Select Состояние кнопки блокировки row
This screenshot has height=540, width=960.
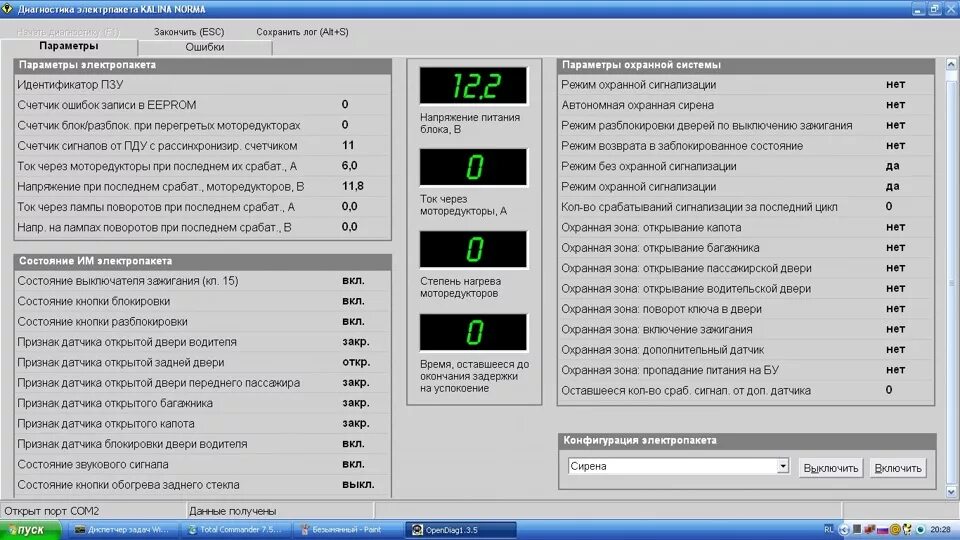(x=202, y=301)
